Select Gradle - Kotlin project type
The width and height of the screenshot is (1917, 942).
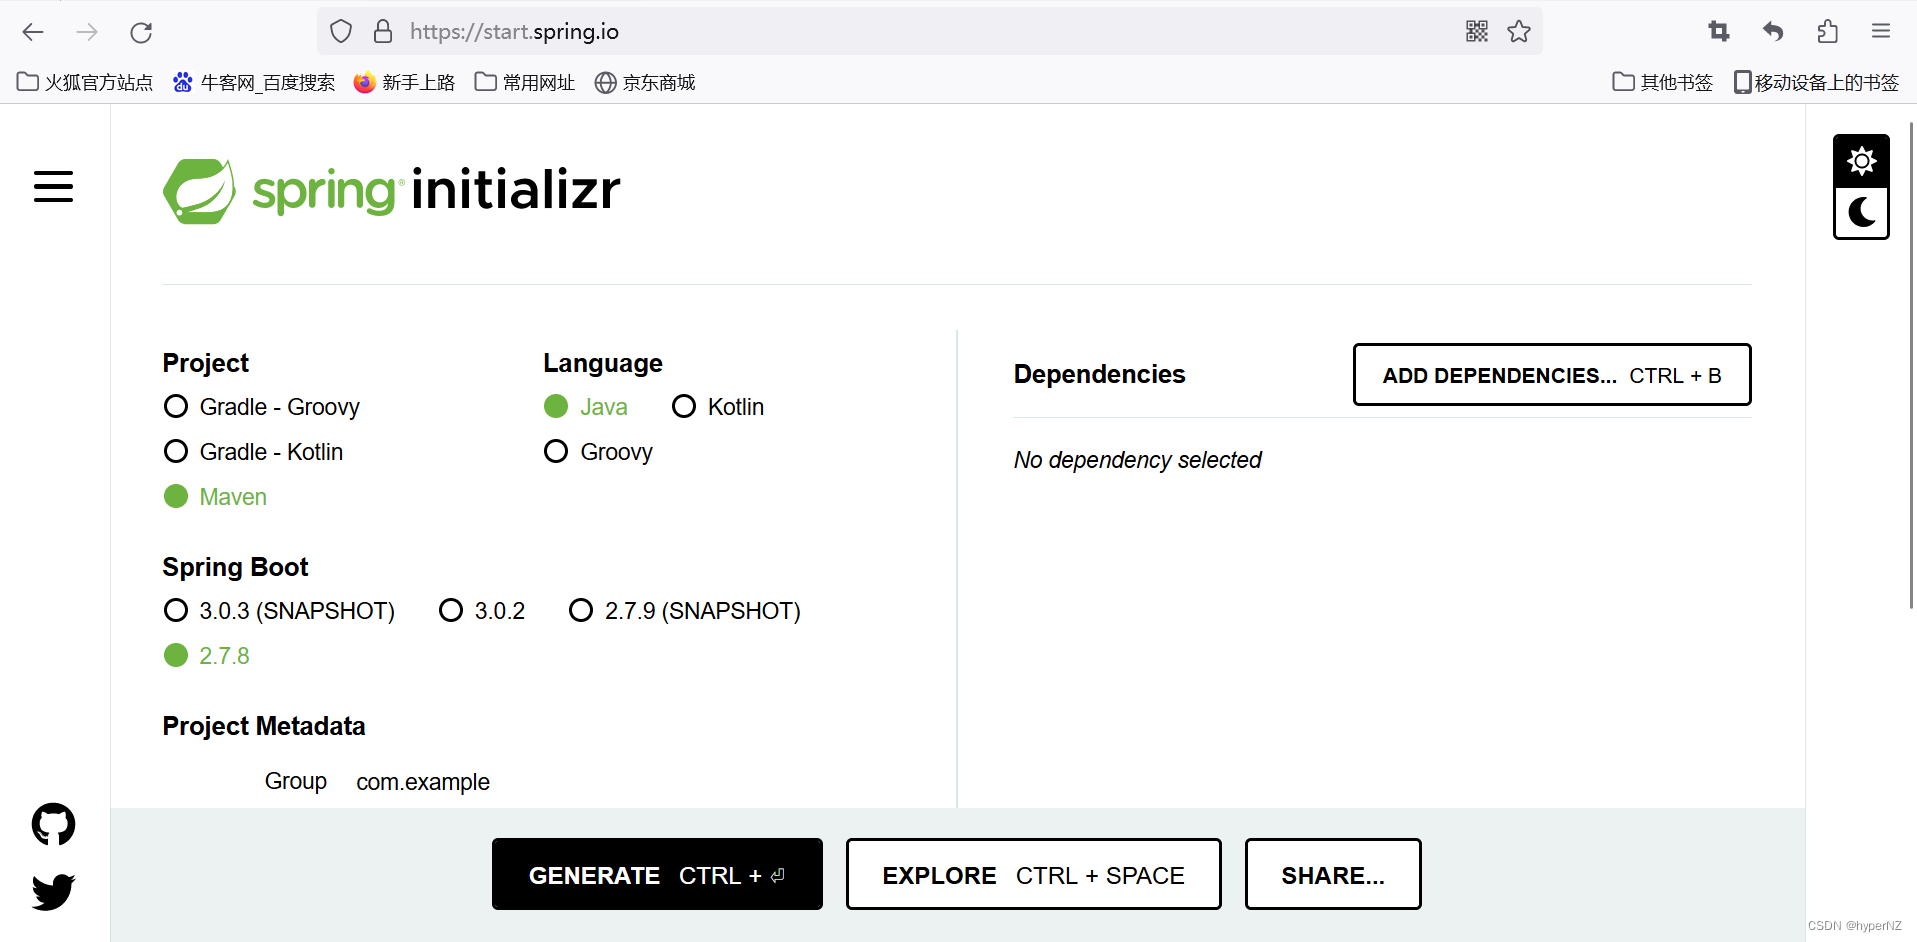[253, 452]
